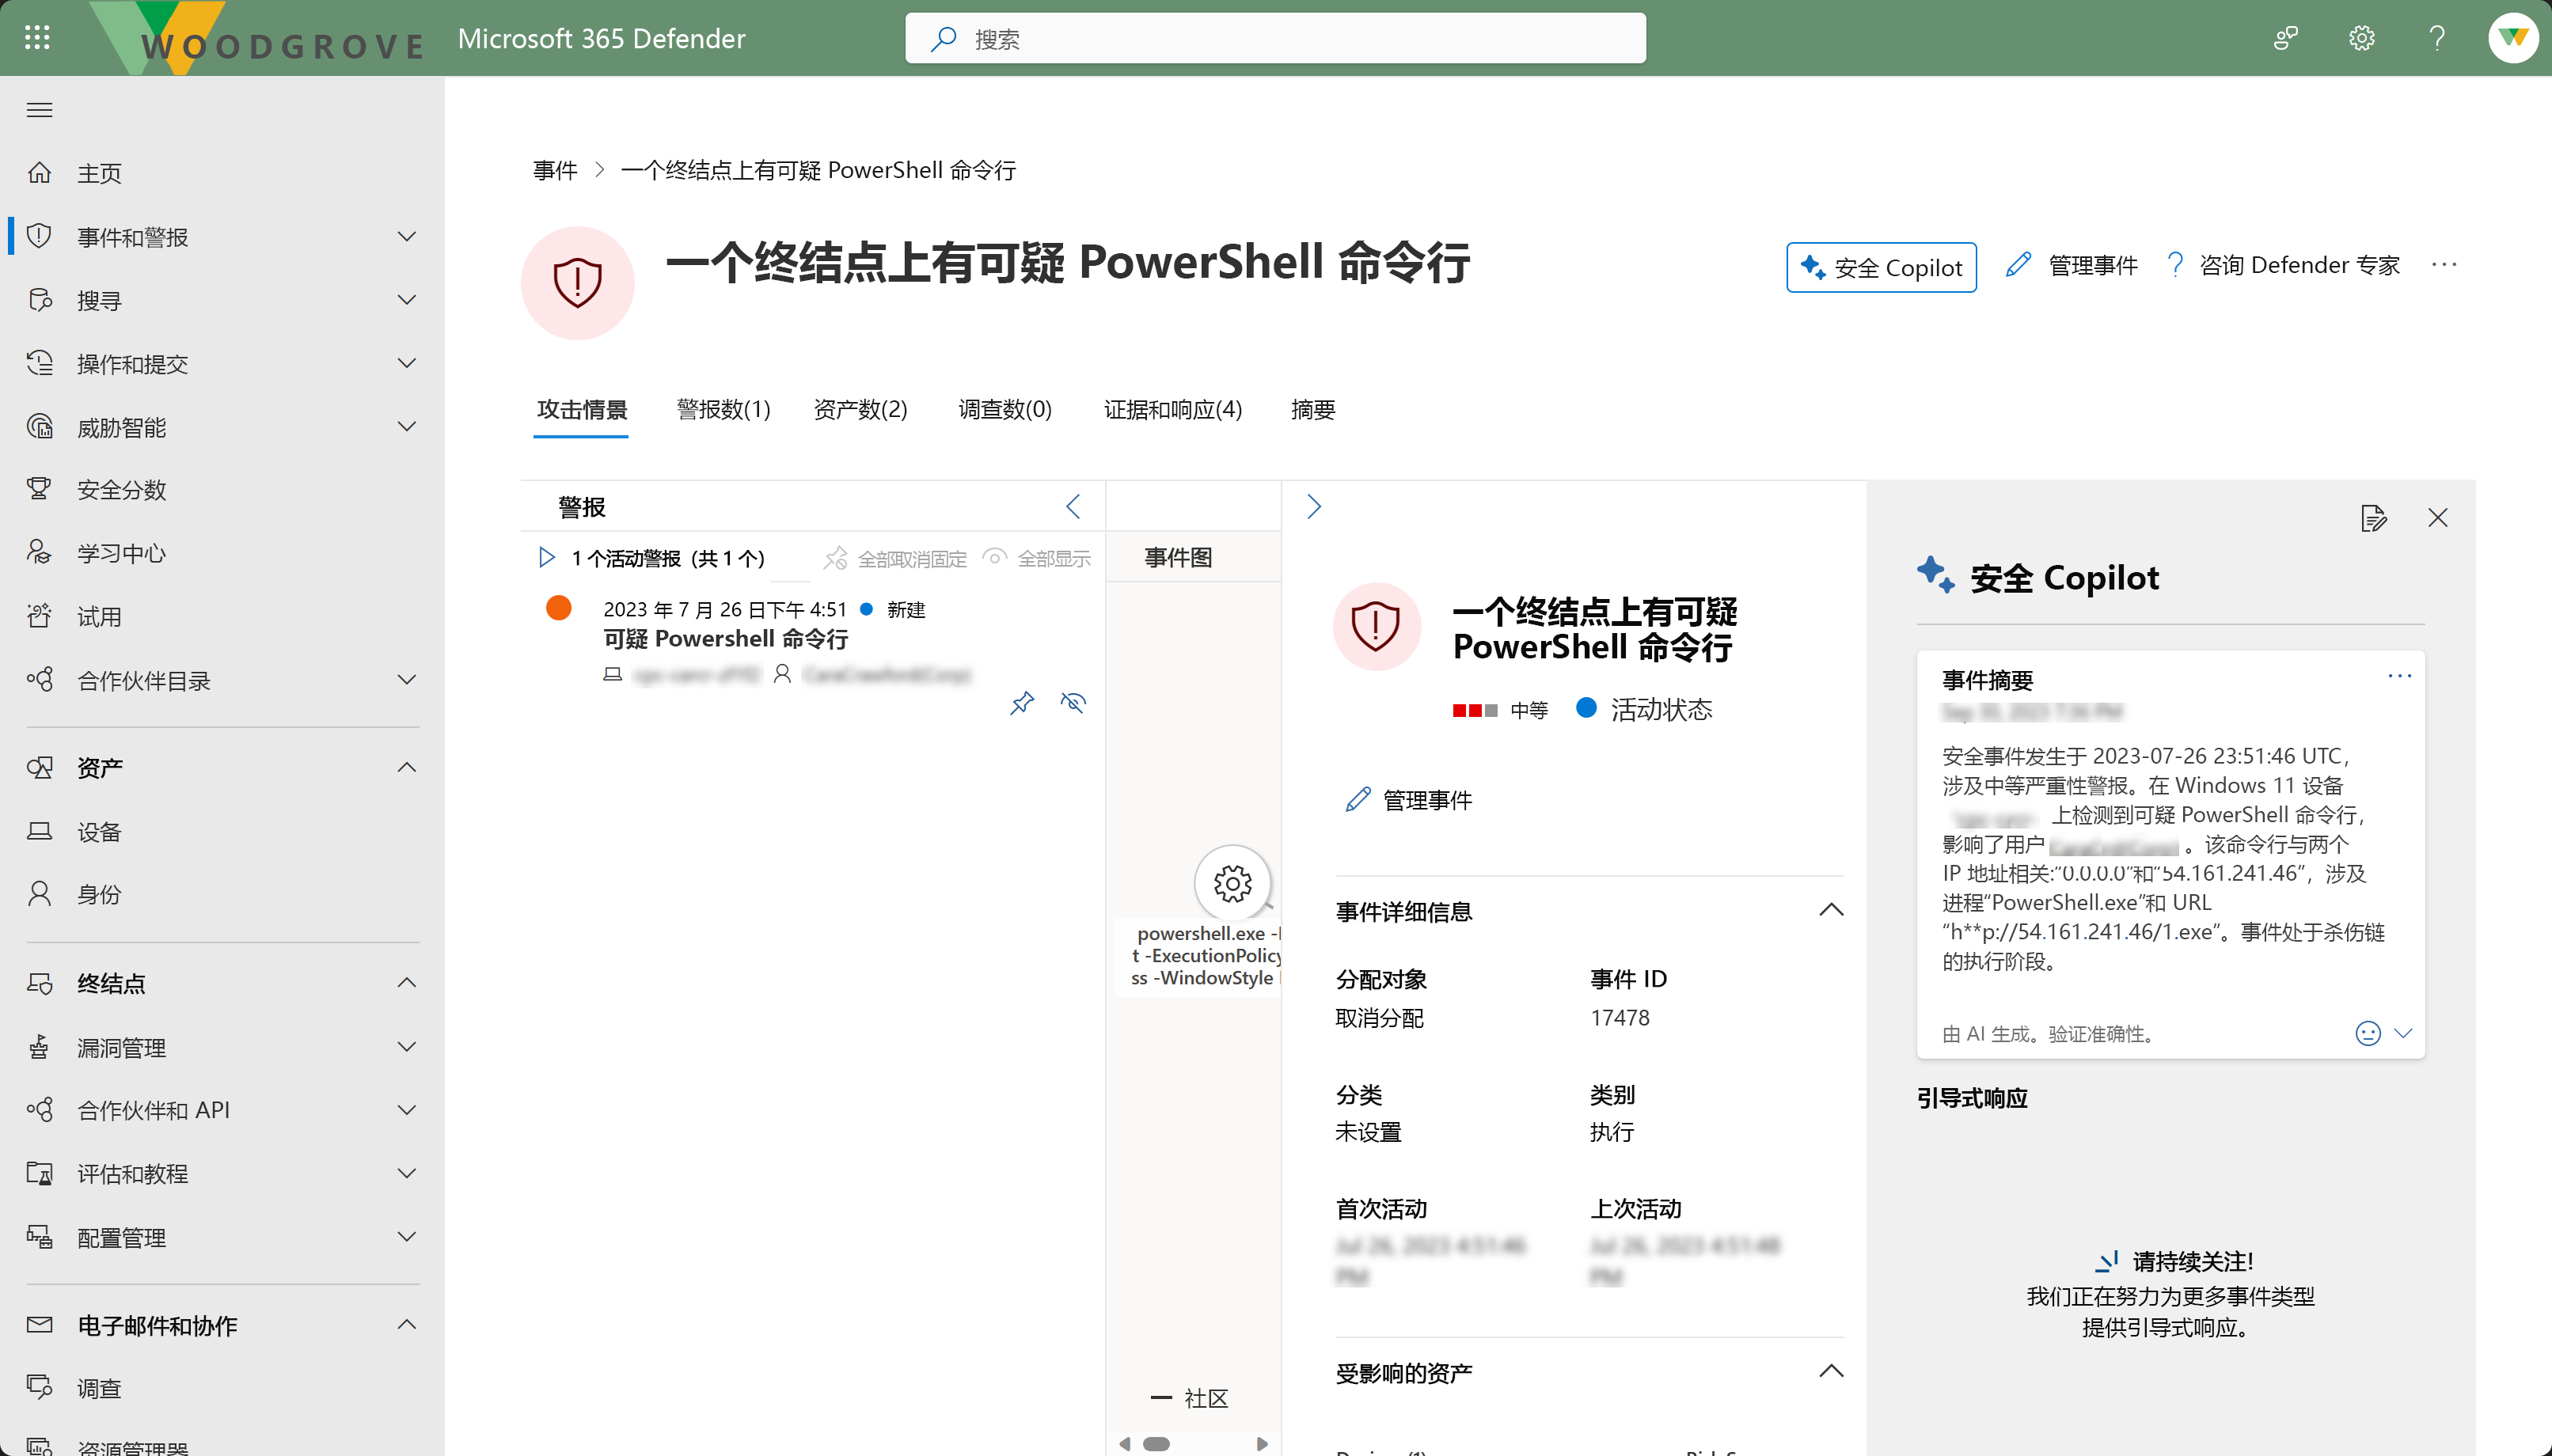This screenshot has height=1456, width=2552.
Task: Collapse the 事件详细信息 section
Action: pyautogui.click(x=1830, y=910)
